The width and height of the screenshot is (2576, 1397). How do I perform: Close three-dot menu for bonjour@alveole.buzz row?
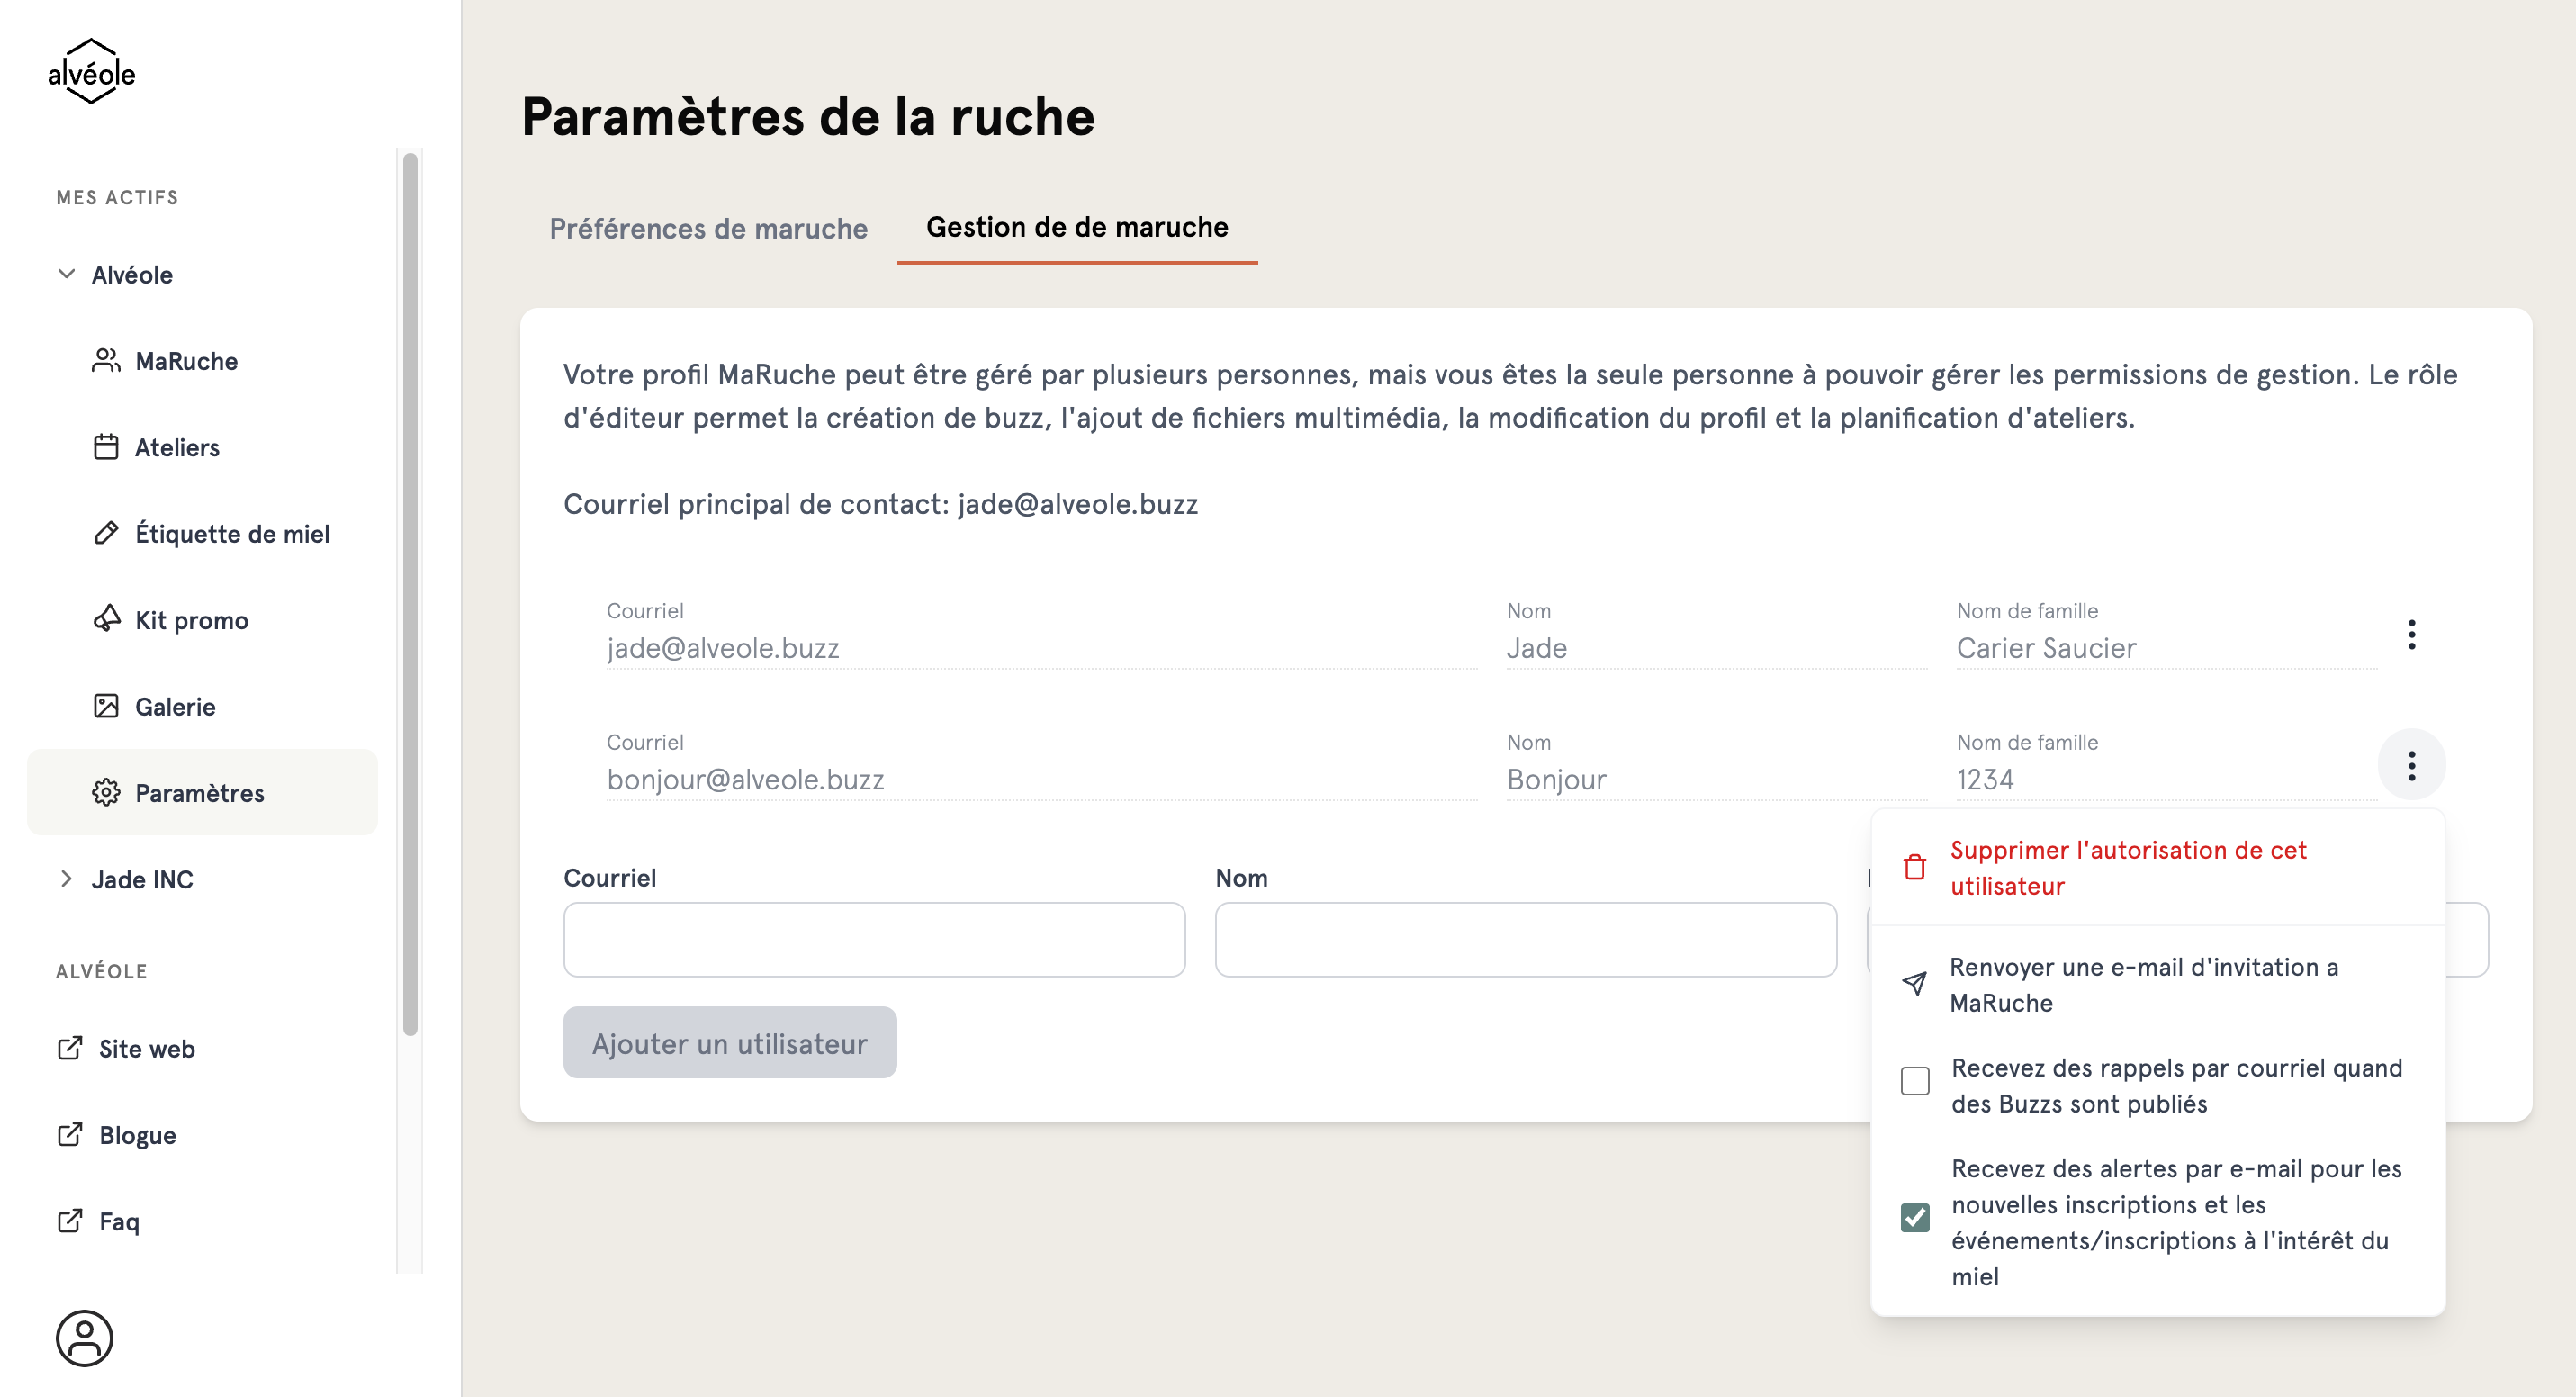point(2411,765)
